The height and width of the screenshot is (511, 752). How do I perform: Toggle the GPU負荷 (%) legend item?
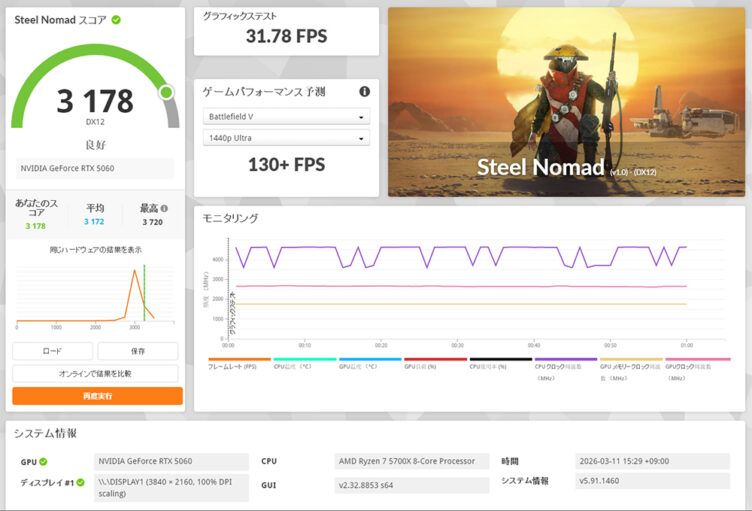point(435,363)
